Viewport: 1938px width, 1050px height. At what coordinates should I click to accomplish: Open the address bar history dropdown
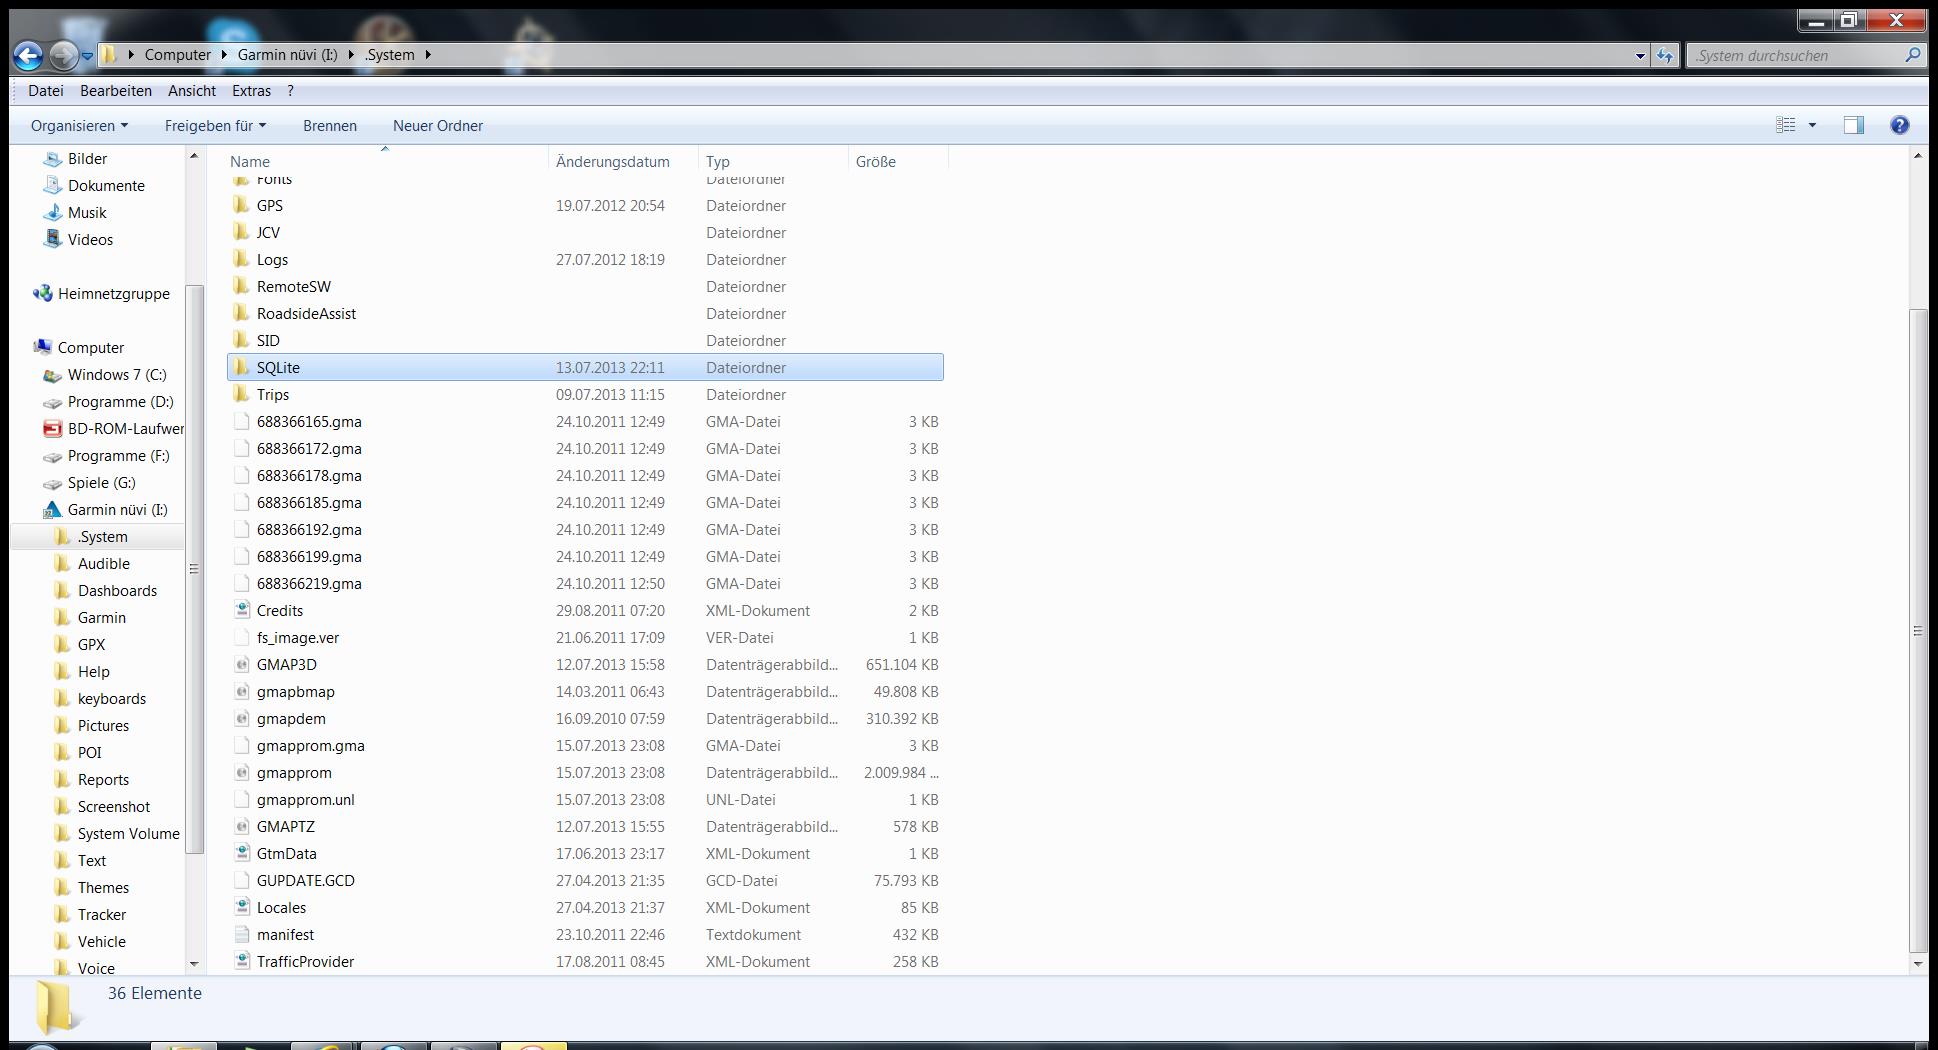[x=1640, y=56]
